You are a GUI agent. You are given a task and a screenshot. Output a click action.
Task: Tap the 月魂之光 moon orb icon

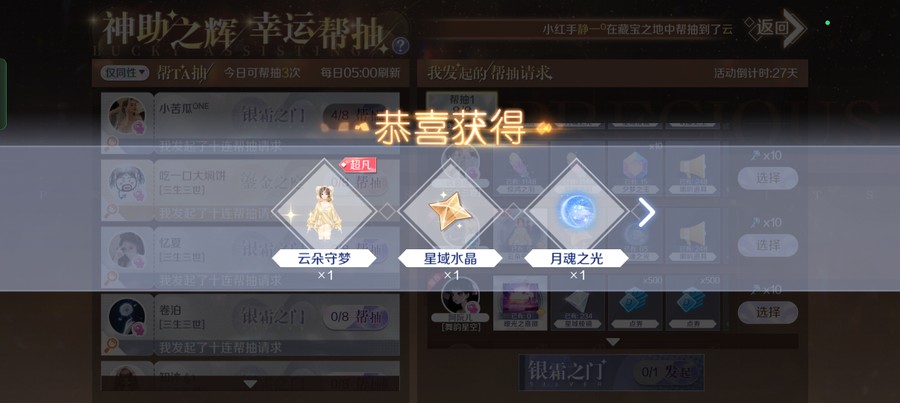pyautogui.click(x=576, y=211)
